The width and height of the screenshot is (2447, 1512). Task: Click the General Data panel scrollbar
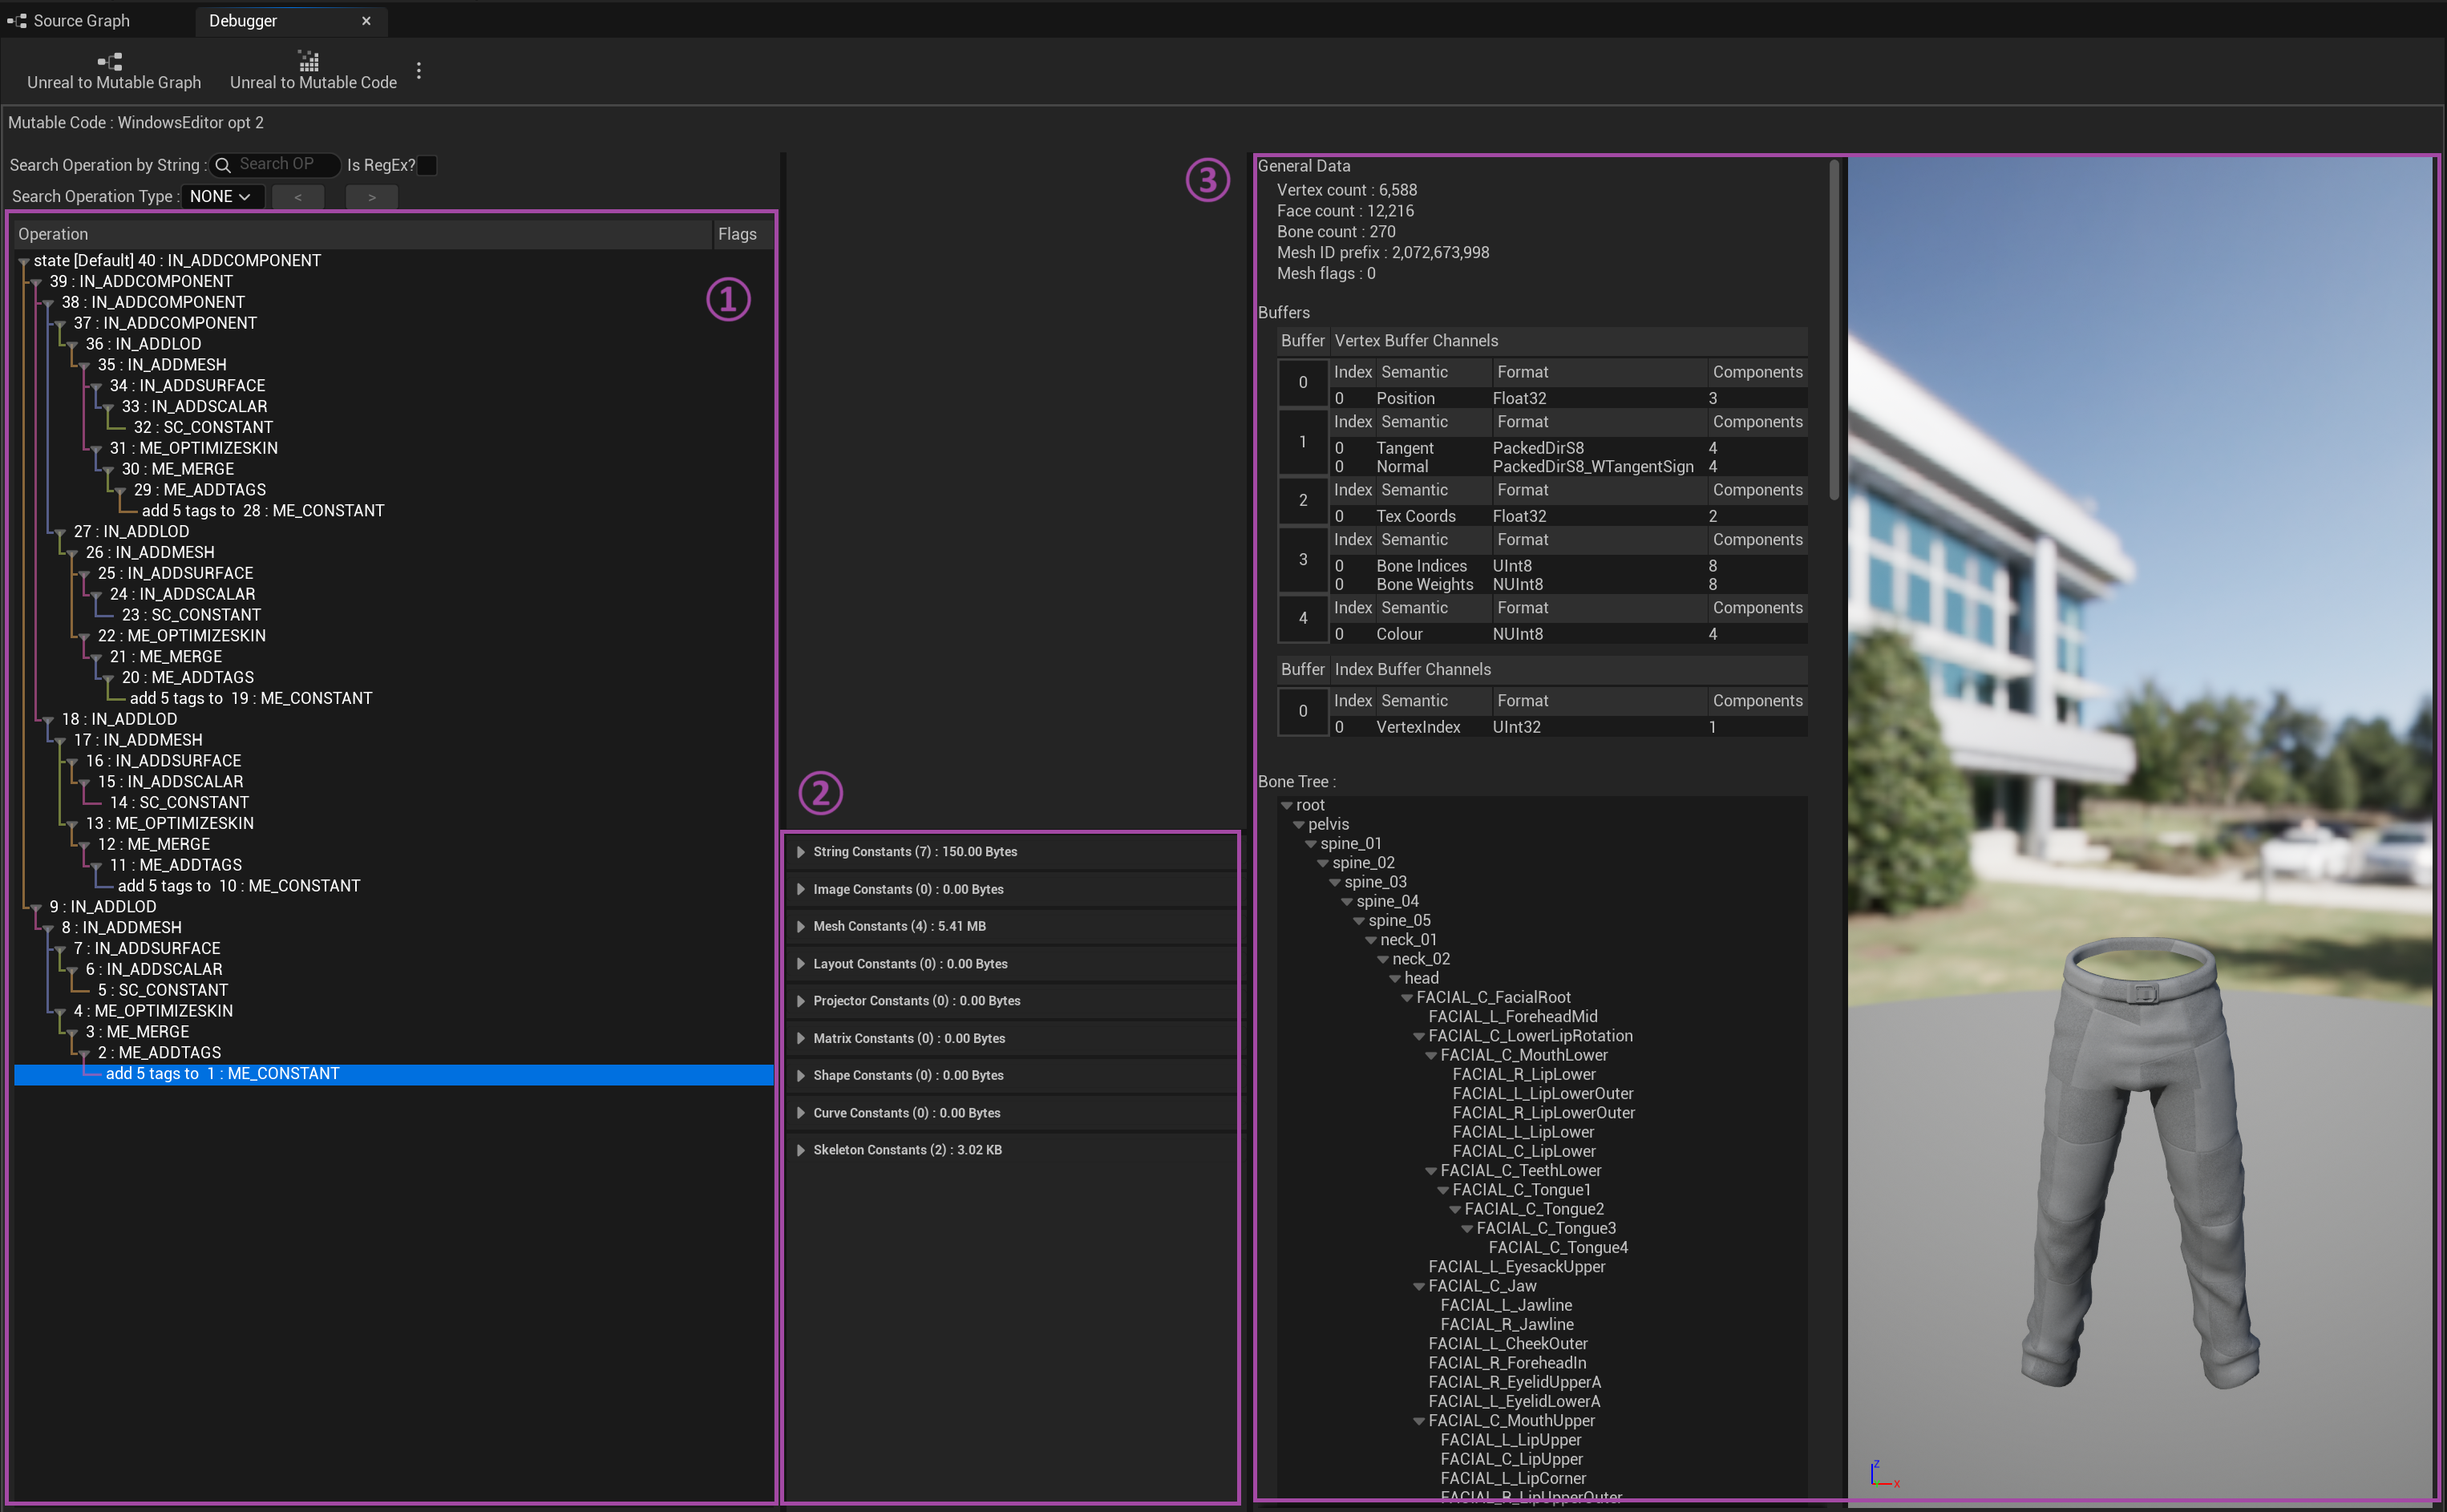1834,330
